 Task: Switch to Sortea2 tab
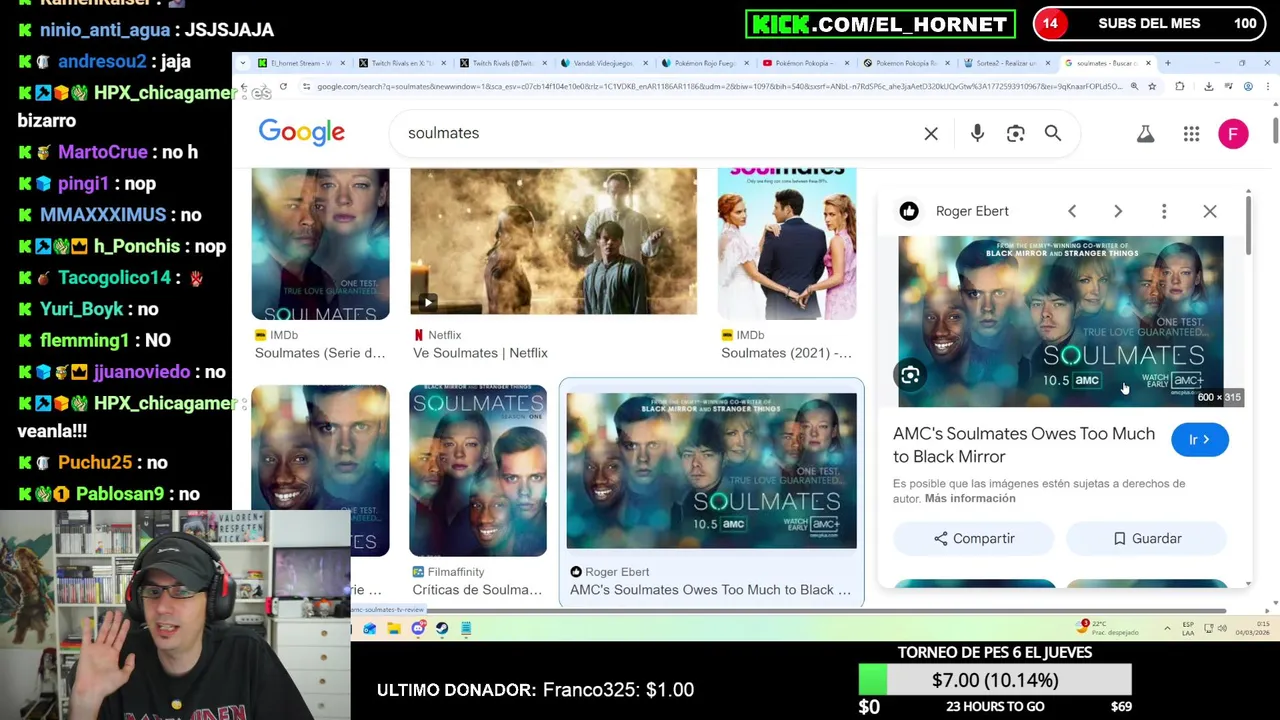[1005, 63]
